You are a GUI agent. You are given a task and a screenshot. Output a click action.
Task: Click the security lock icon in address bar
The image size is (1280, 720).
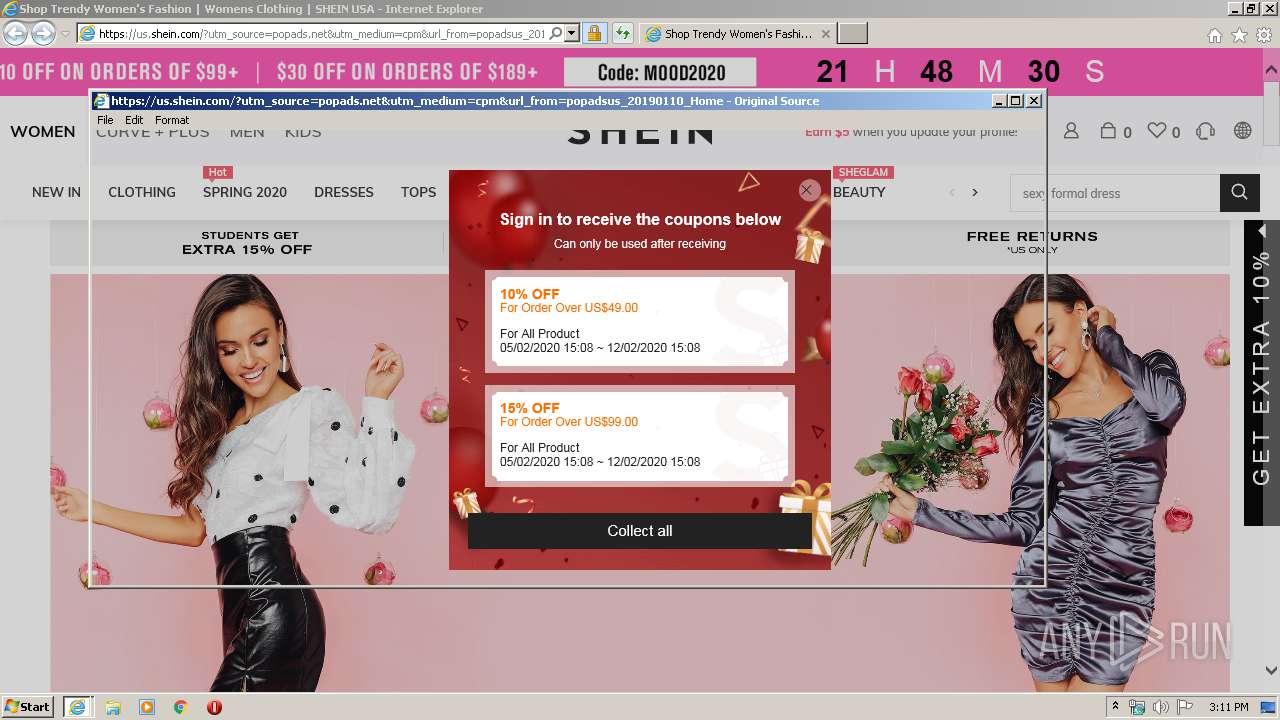(594, 33)
